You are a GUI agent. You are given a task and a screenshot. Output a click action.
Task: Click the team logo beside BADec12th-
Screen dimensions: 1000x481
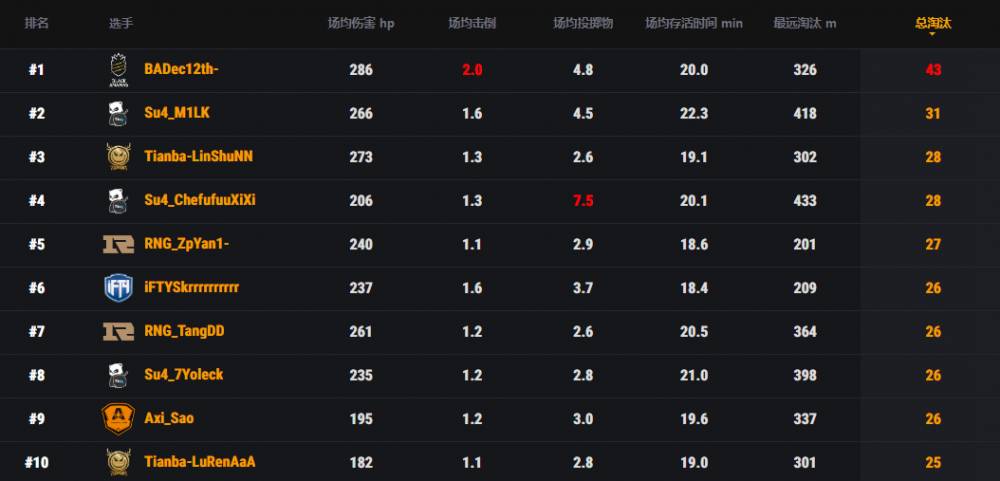pos(119,70)
